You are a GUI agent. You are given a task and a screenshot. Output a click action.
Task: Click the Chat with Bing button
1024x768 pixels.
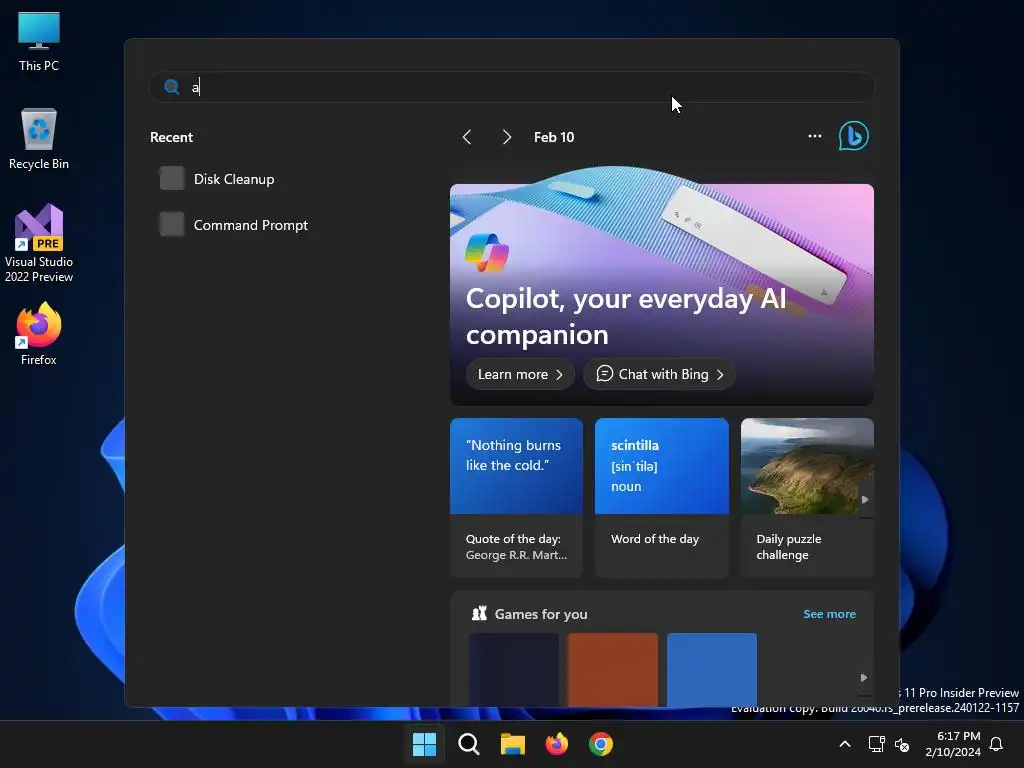tap(660, 374)
